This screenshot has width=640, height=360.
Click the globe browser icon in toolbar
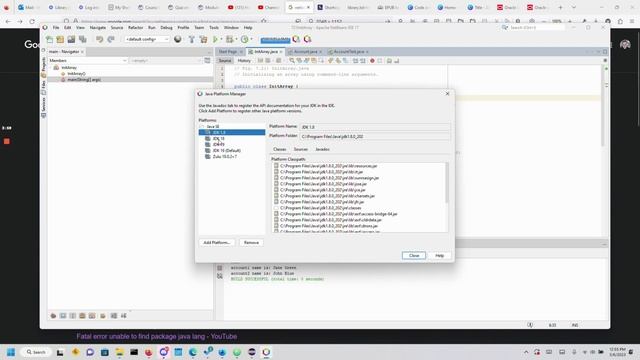[x=178, y=39]
